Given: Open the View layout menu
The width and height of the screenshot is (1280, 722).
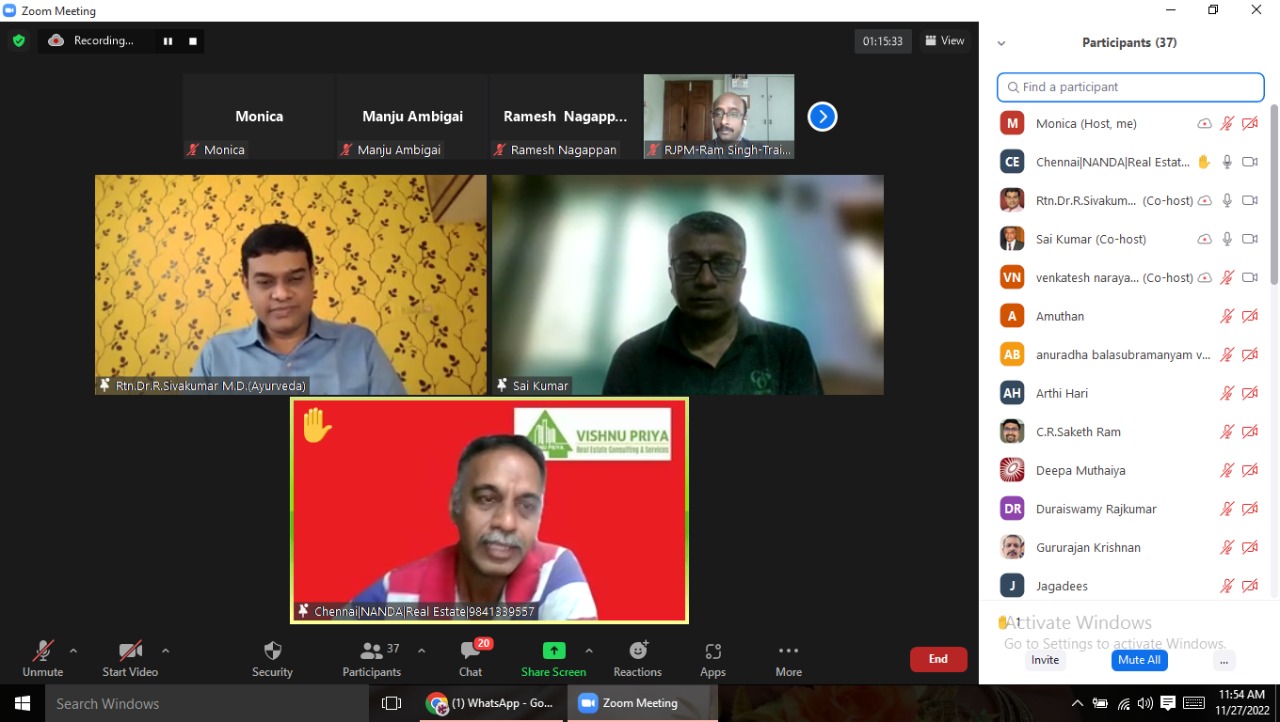Looking at the screenshot, I should click(x=944, y=41).
